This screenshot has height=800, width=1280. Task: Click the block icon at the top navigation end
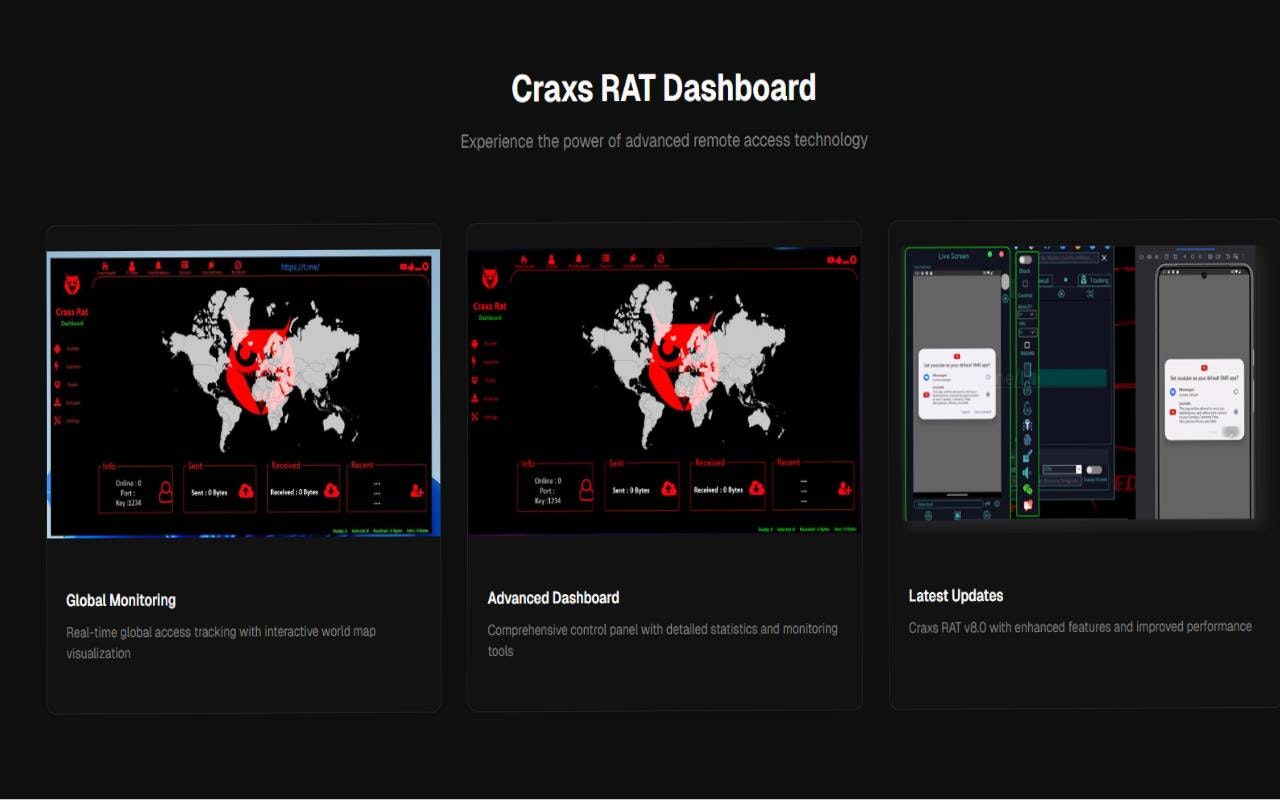tap(237, 264)
